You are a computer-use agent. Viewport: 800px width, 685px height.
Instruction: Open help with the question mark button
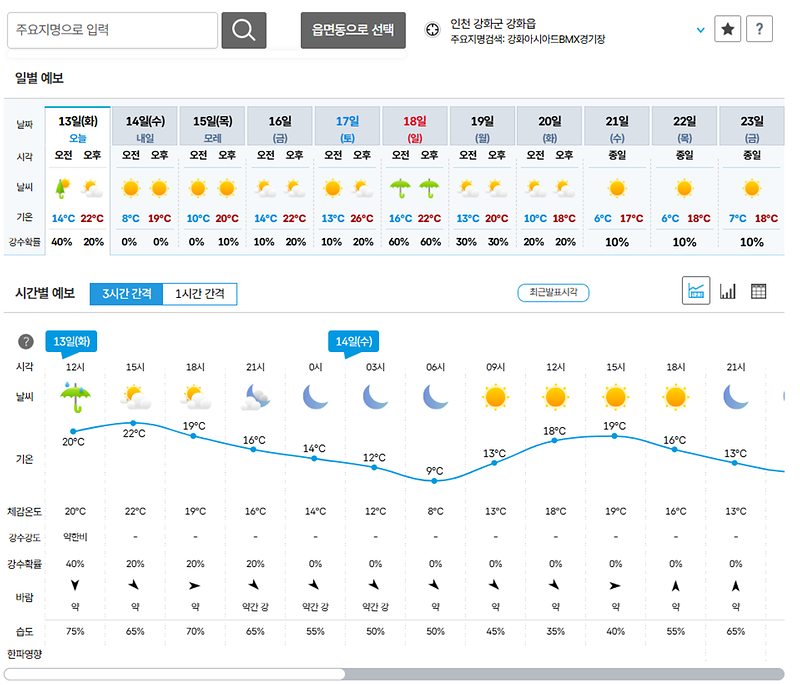(x=759, y=29)
